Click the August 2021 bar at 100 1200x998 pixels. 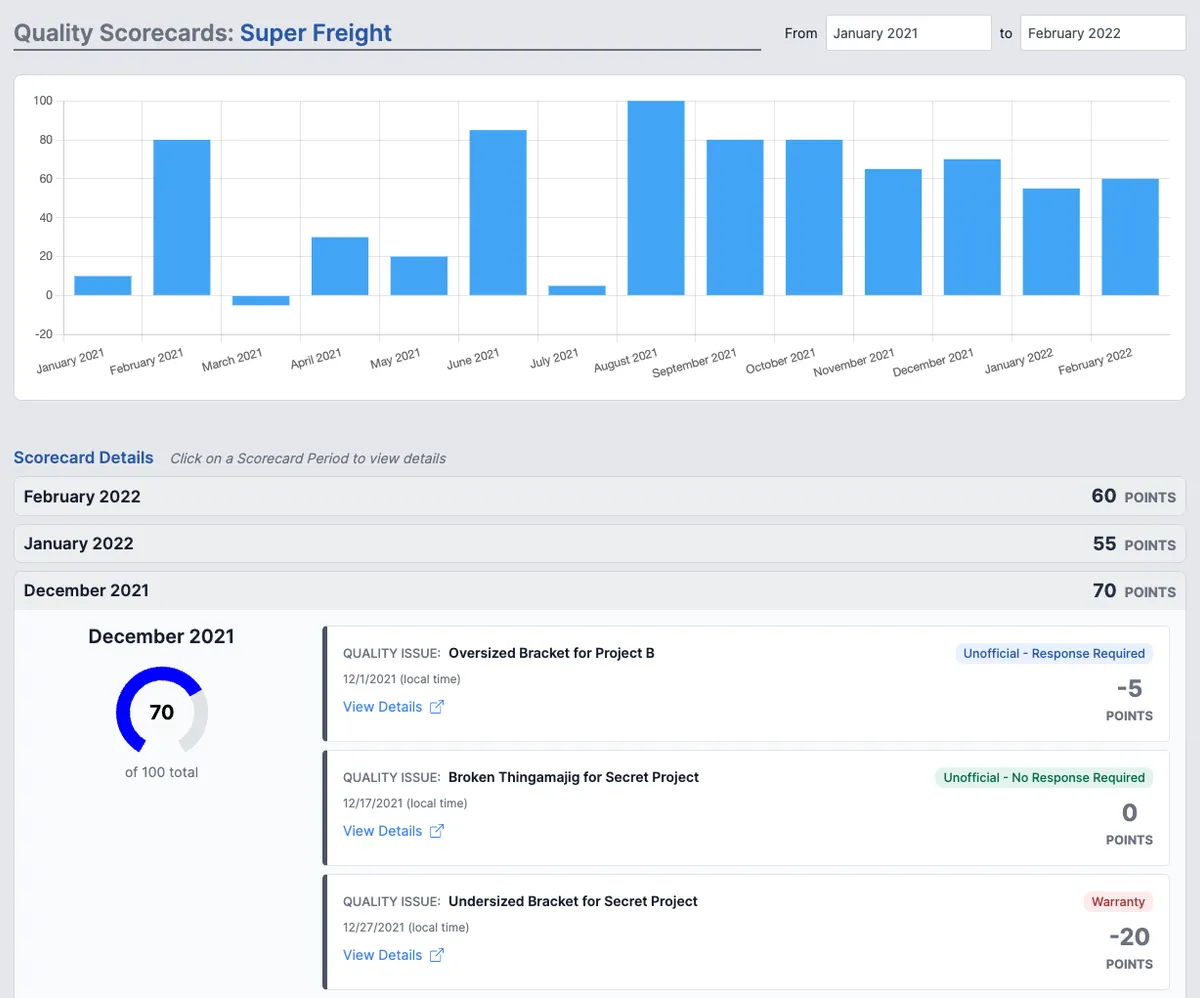coord(656,198)
